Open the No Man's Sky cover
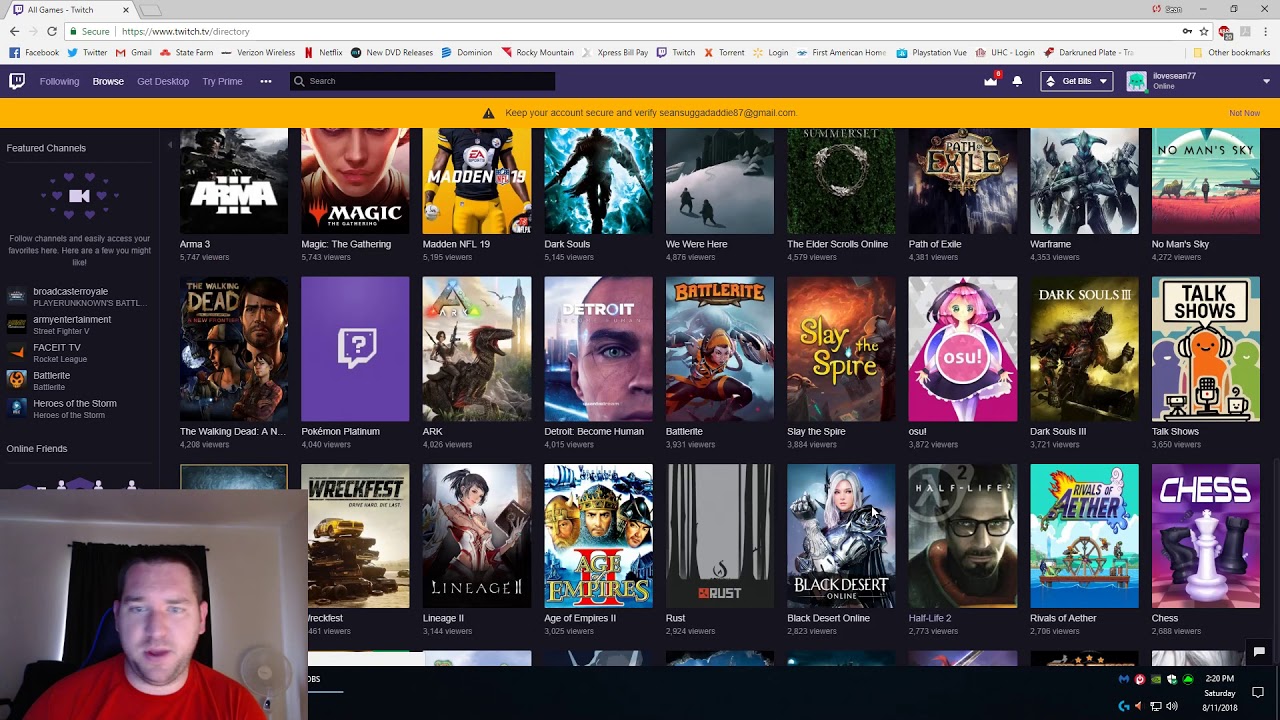Viewport: 1280px width, 720px height. pos(1206,181)
